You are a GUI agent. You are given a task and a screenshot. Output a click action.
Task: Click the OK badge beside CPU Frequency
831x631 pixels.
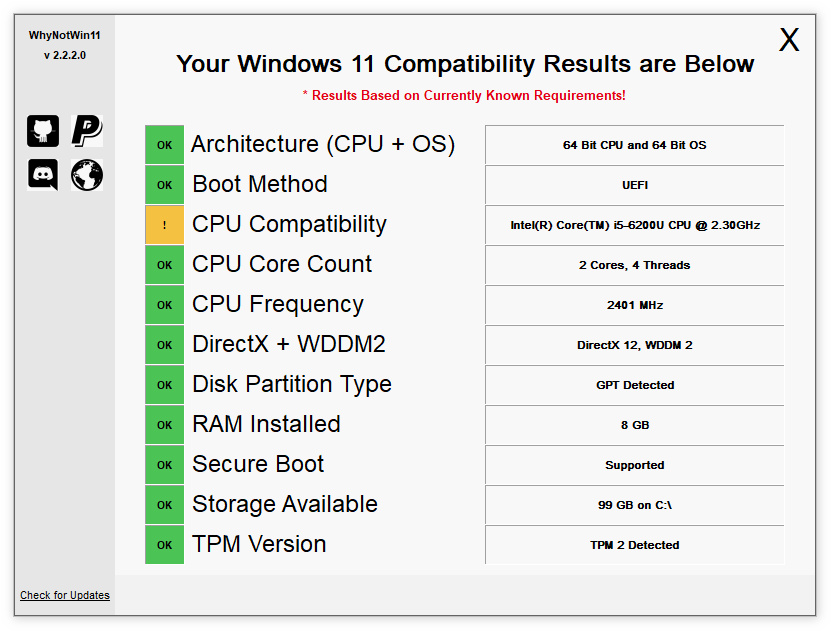click(x=164, y=305)
